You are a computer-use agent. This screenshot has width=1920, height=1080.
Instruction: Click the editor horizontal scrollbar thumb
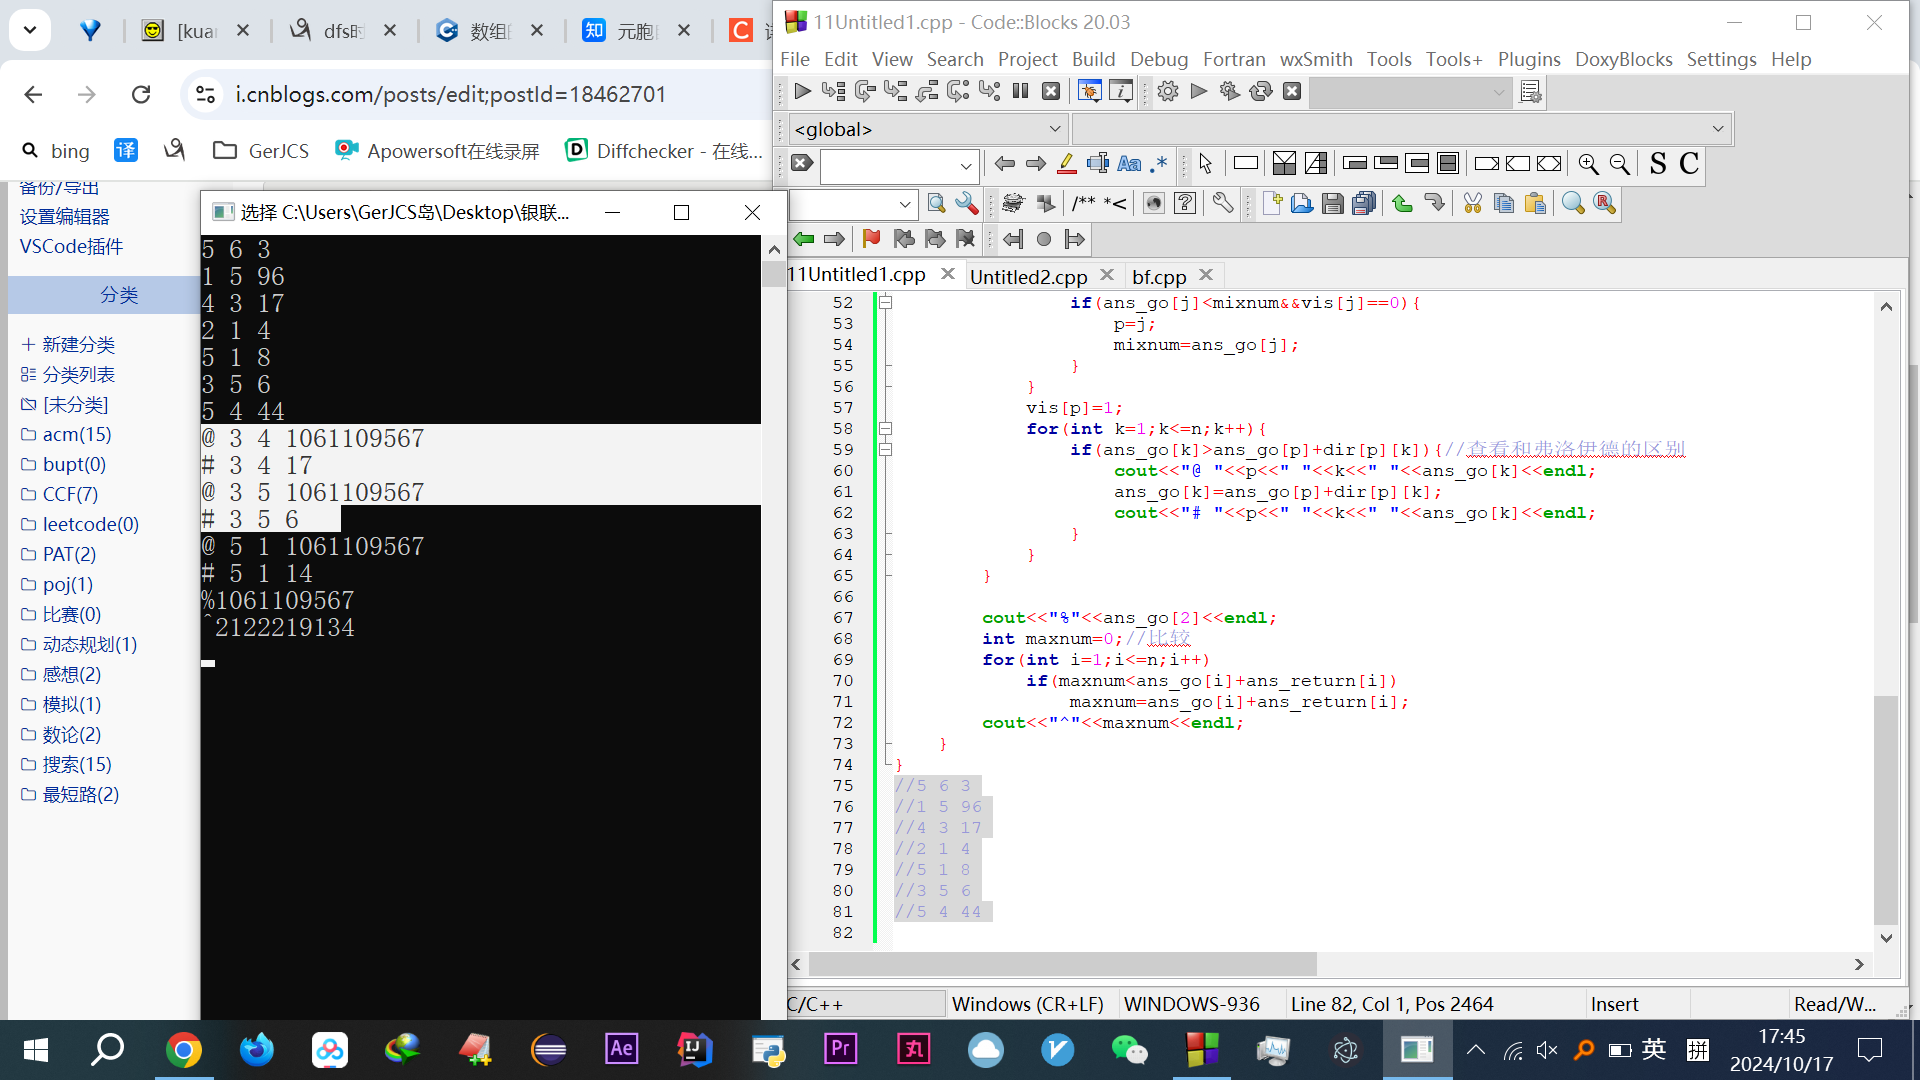tap(1062, 964)
